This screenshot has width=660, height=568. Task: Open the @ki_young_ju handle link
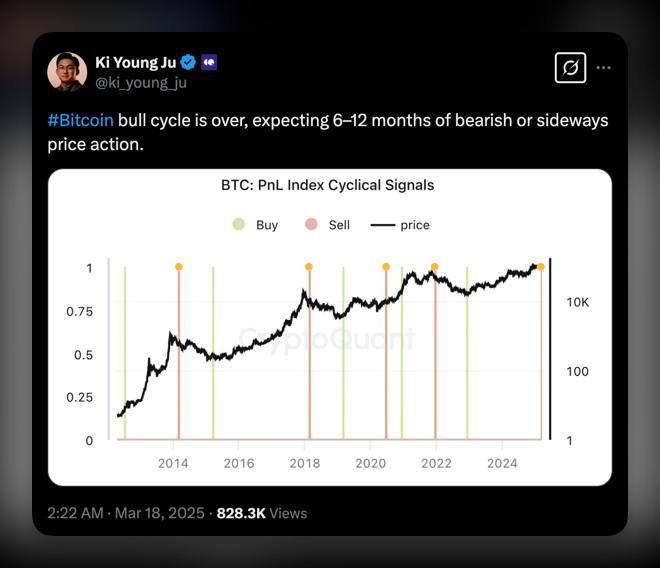click(x=141, y=83)
